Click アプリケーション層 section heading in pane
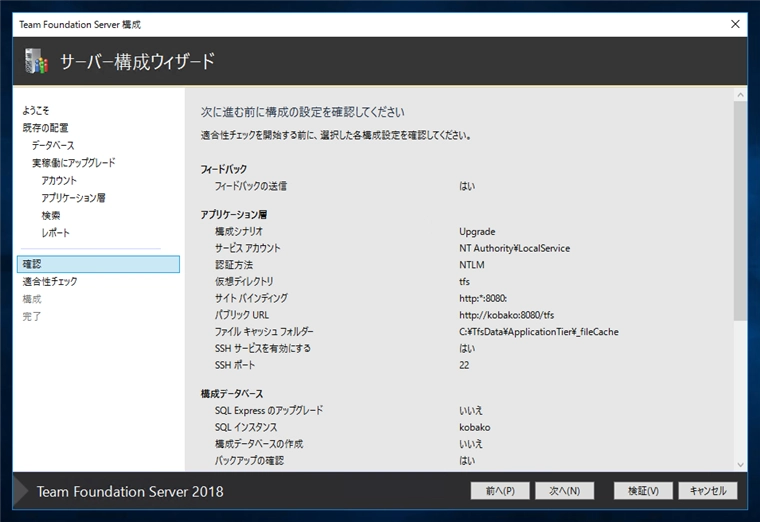This screenshot has width=760, height=522. click(x=234, y=214)
